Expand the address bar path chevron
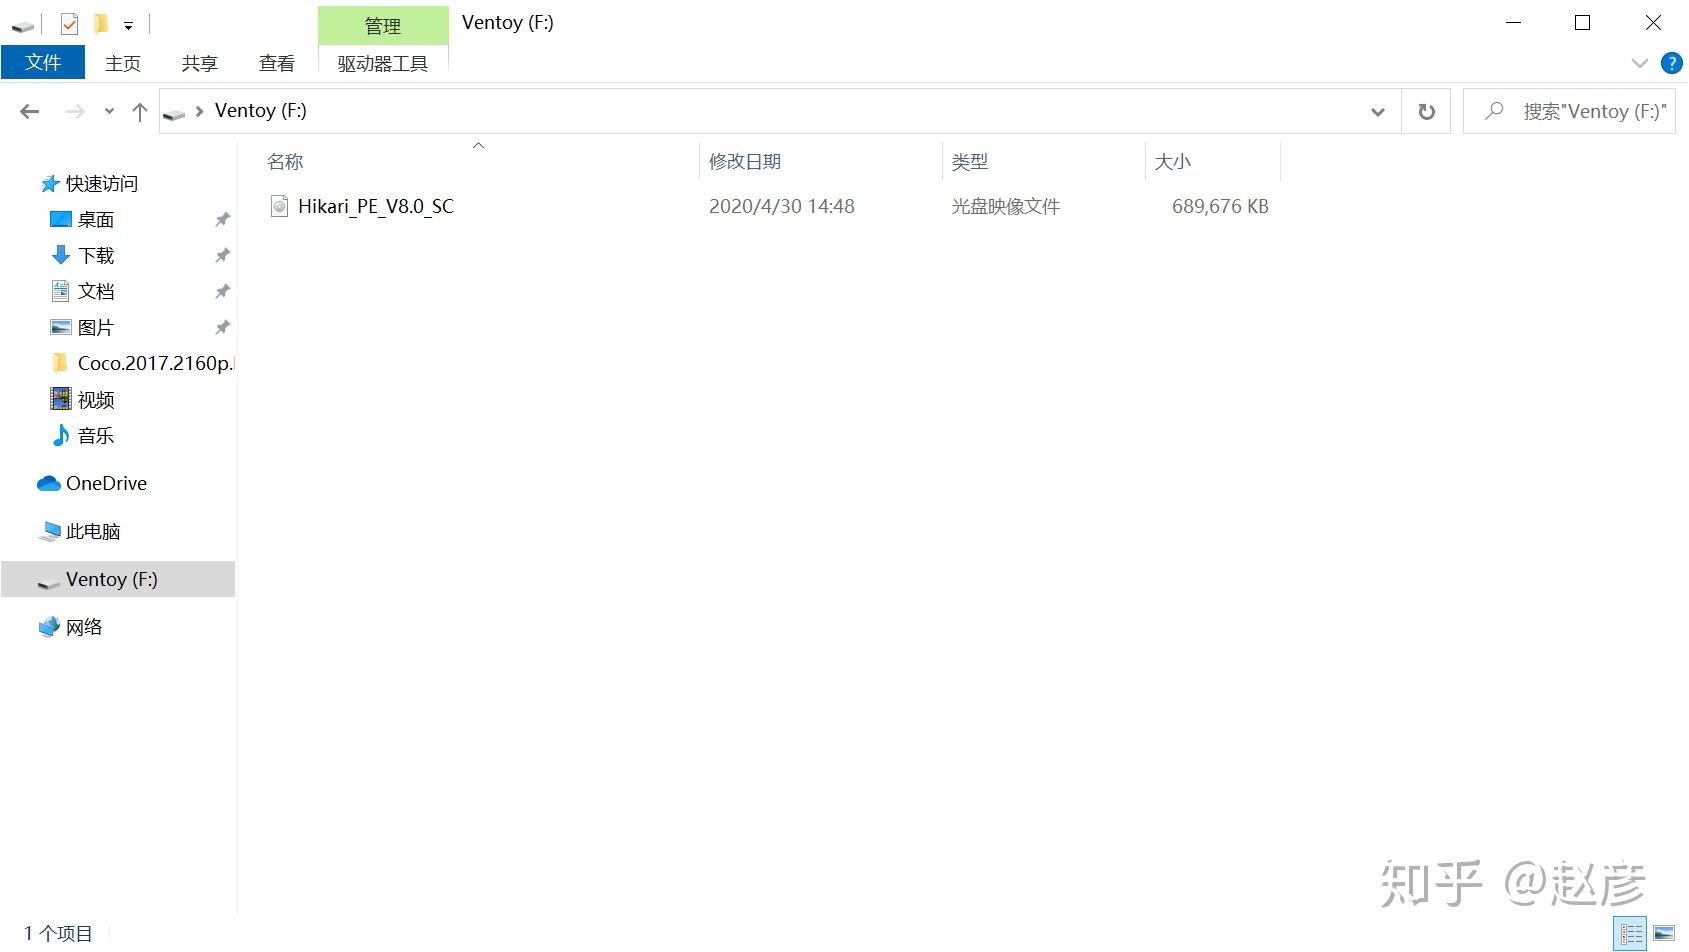 tap(199, 111)
